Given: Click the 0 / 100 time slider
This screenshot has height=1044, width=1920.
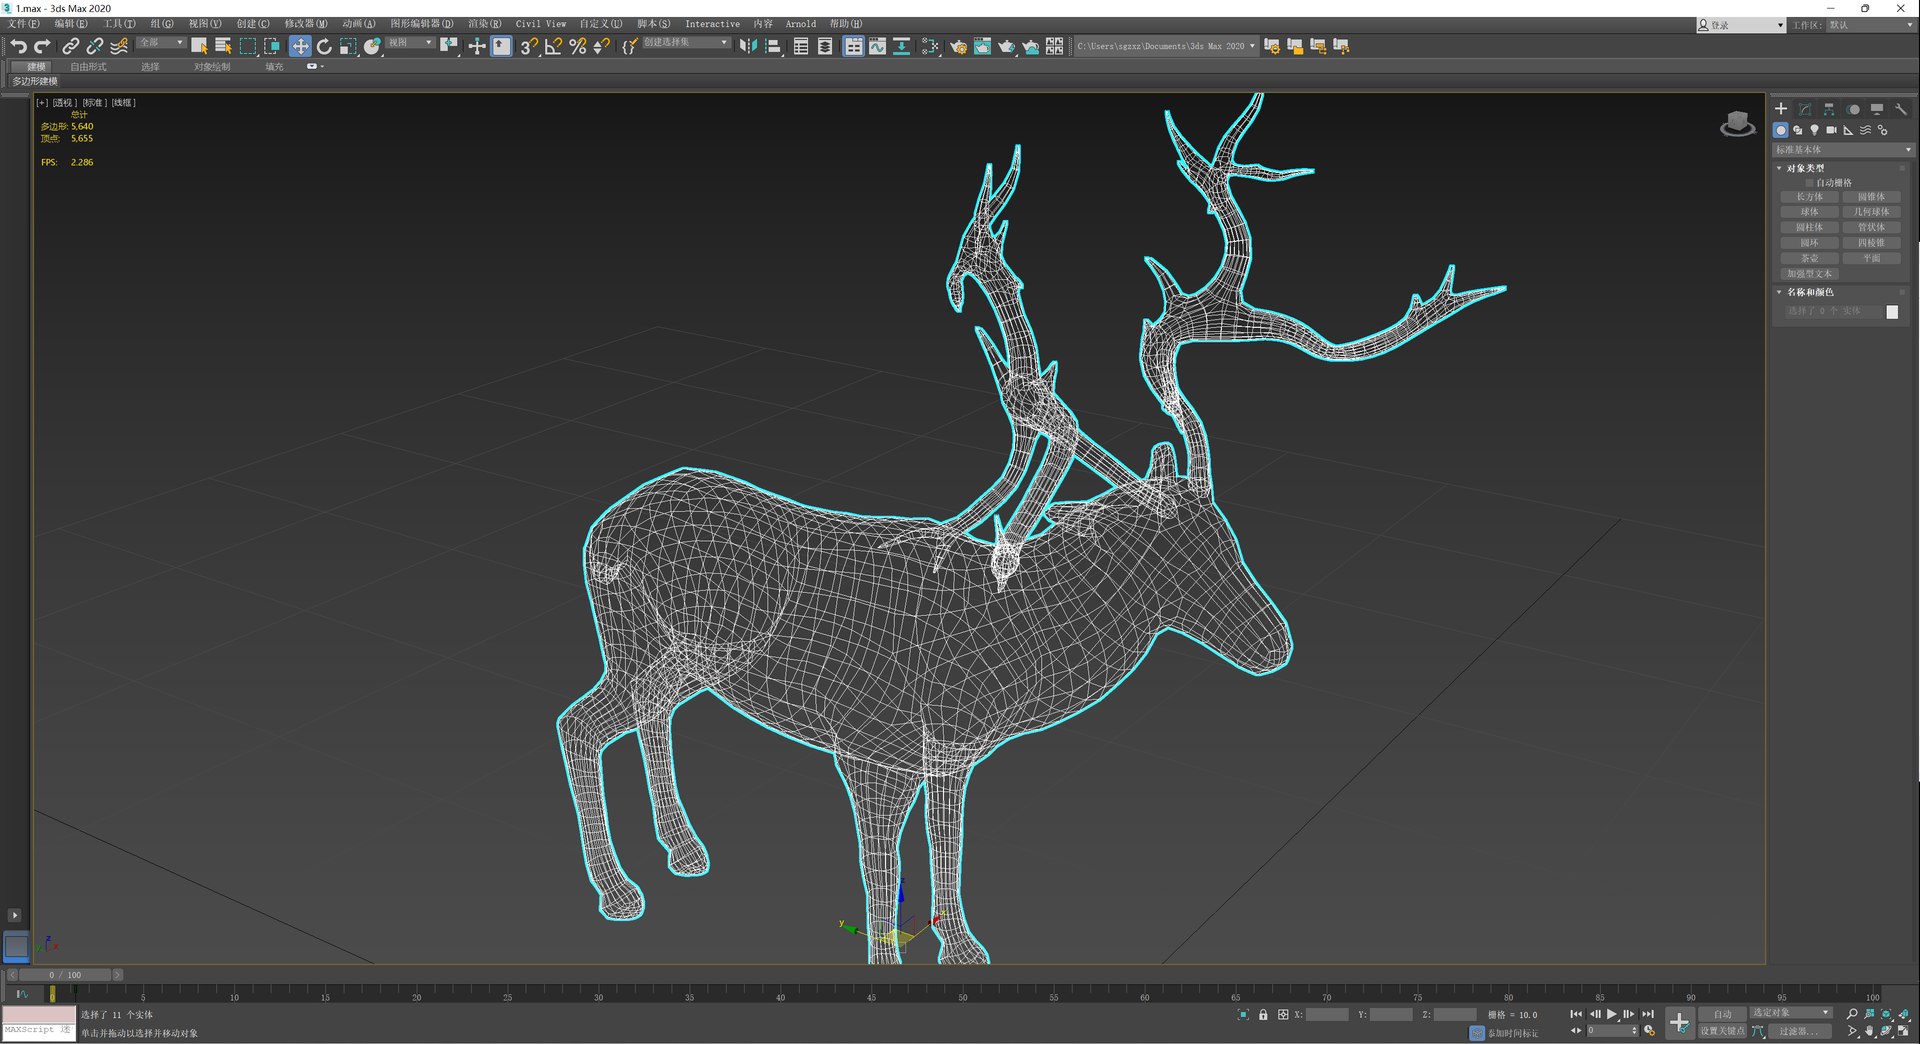Looking at the screenshot, I should click(x=65, y=975).
